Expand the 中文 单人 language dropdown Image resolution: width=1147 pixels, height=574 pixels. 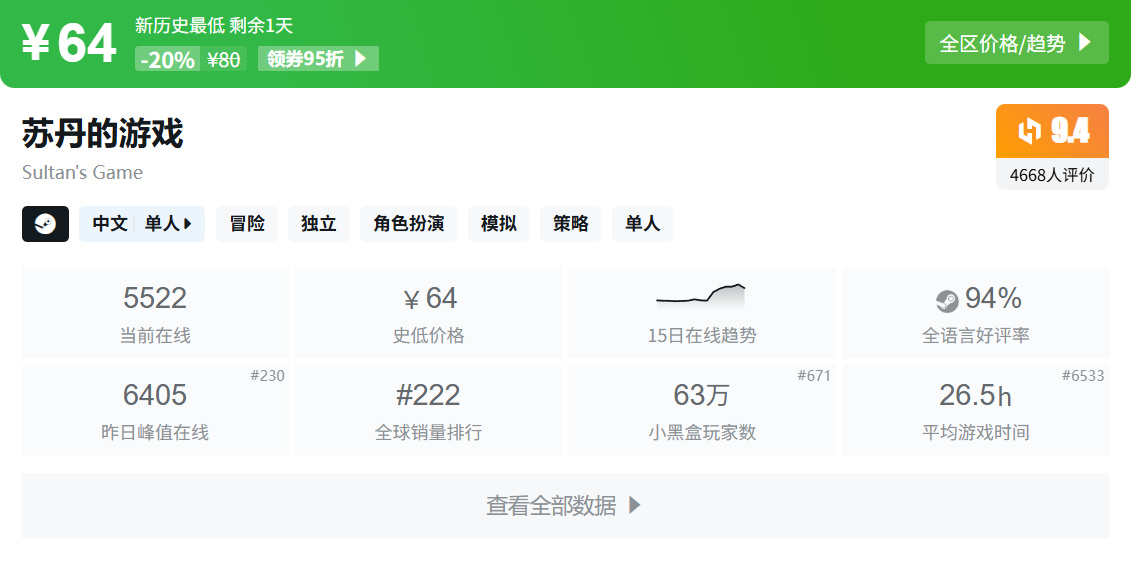(142, 224)
